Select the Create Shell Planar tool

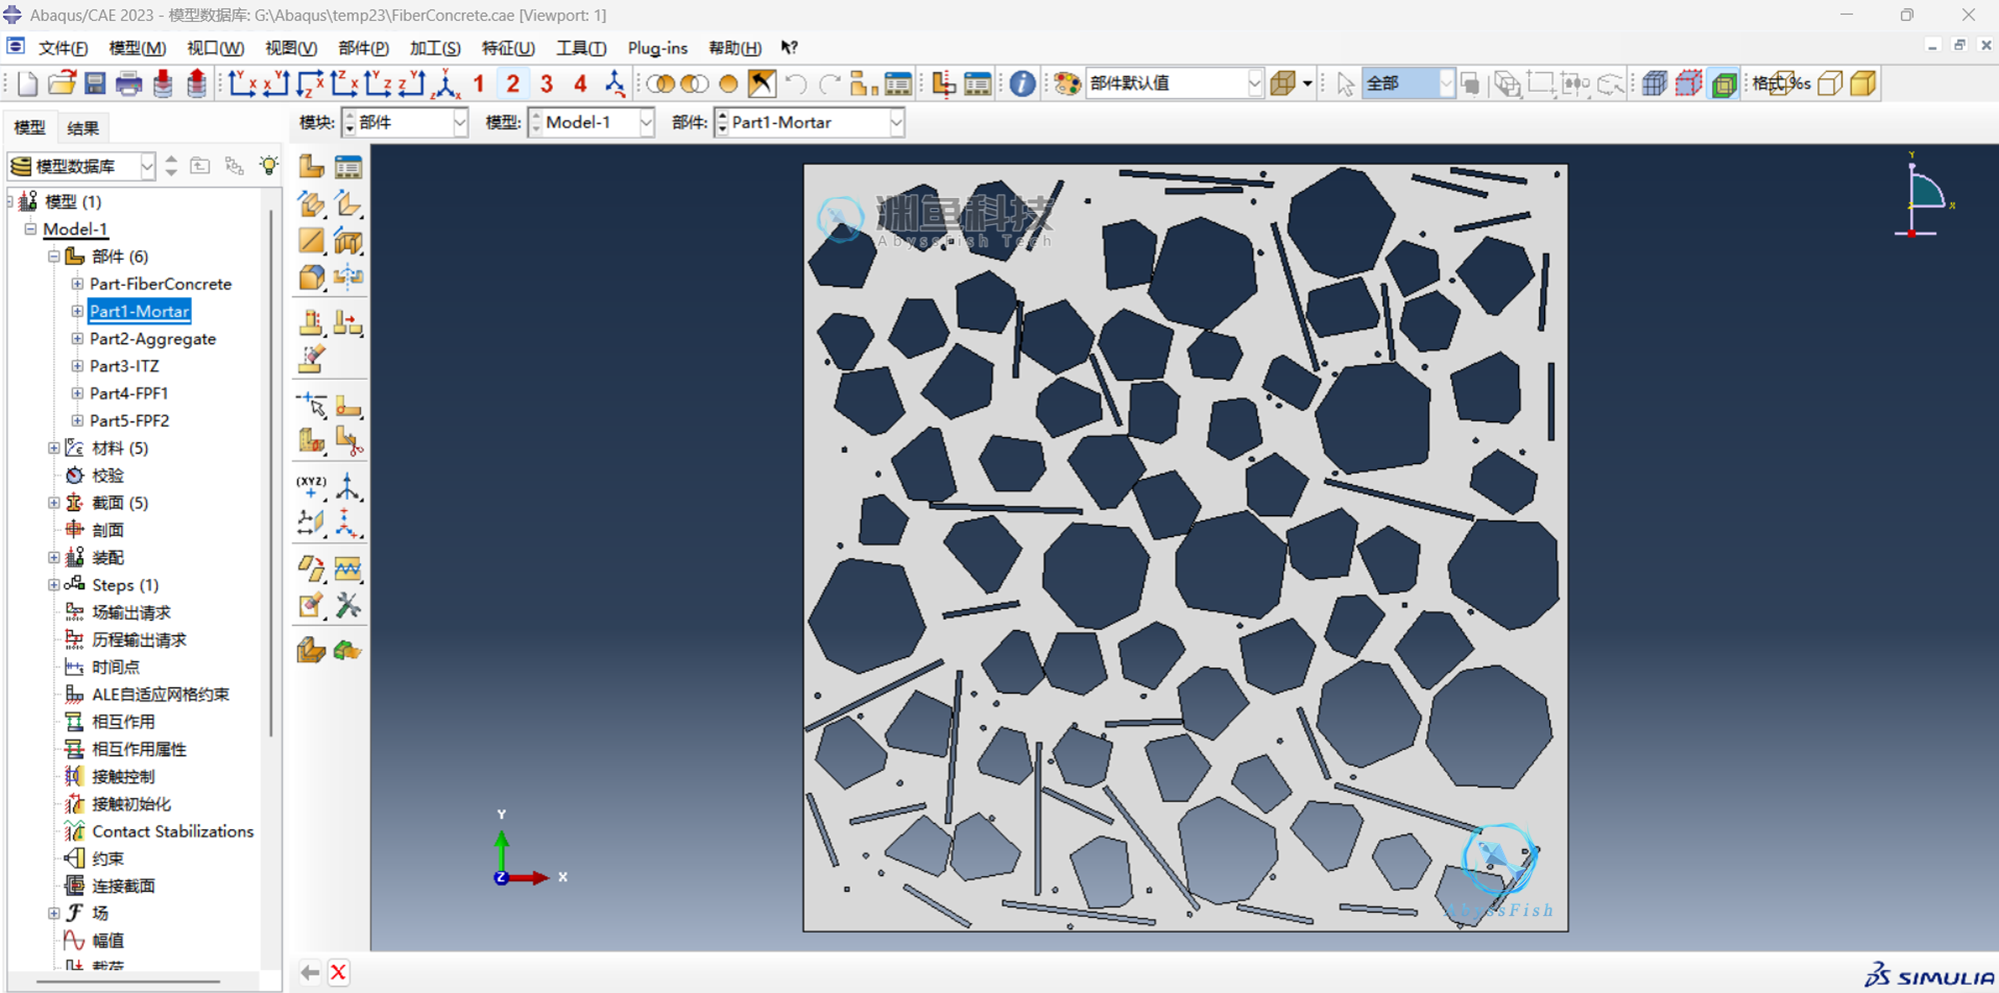click(x=312, y=241)
